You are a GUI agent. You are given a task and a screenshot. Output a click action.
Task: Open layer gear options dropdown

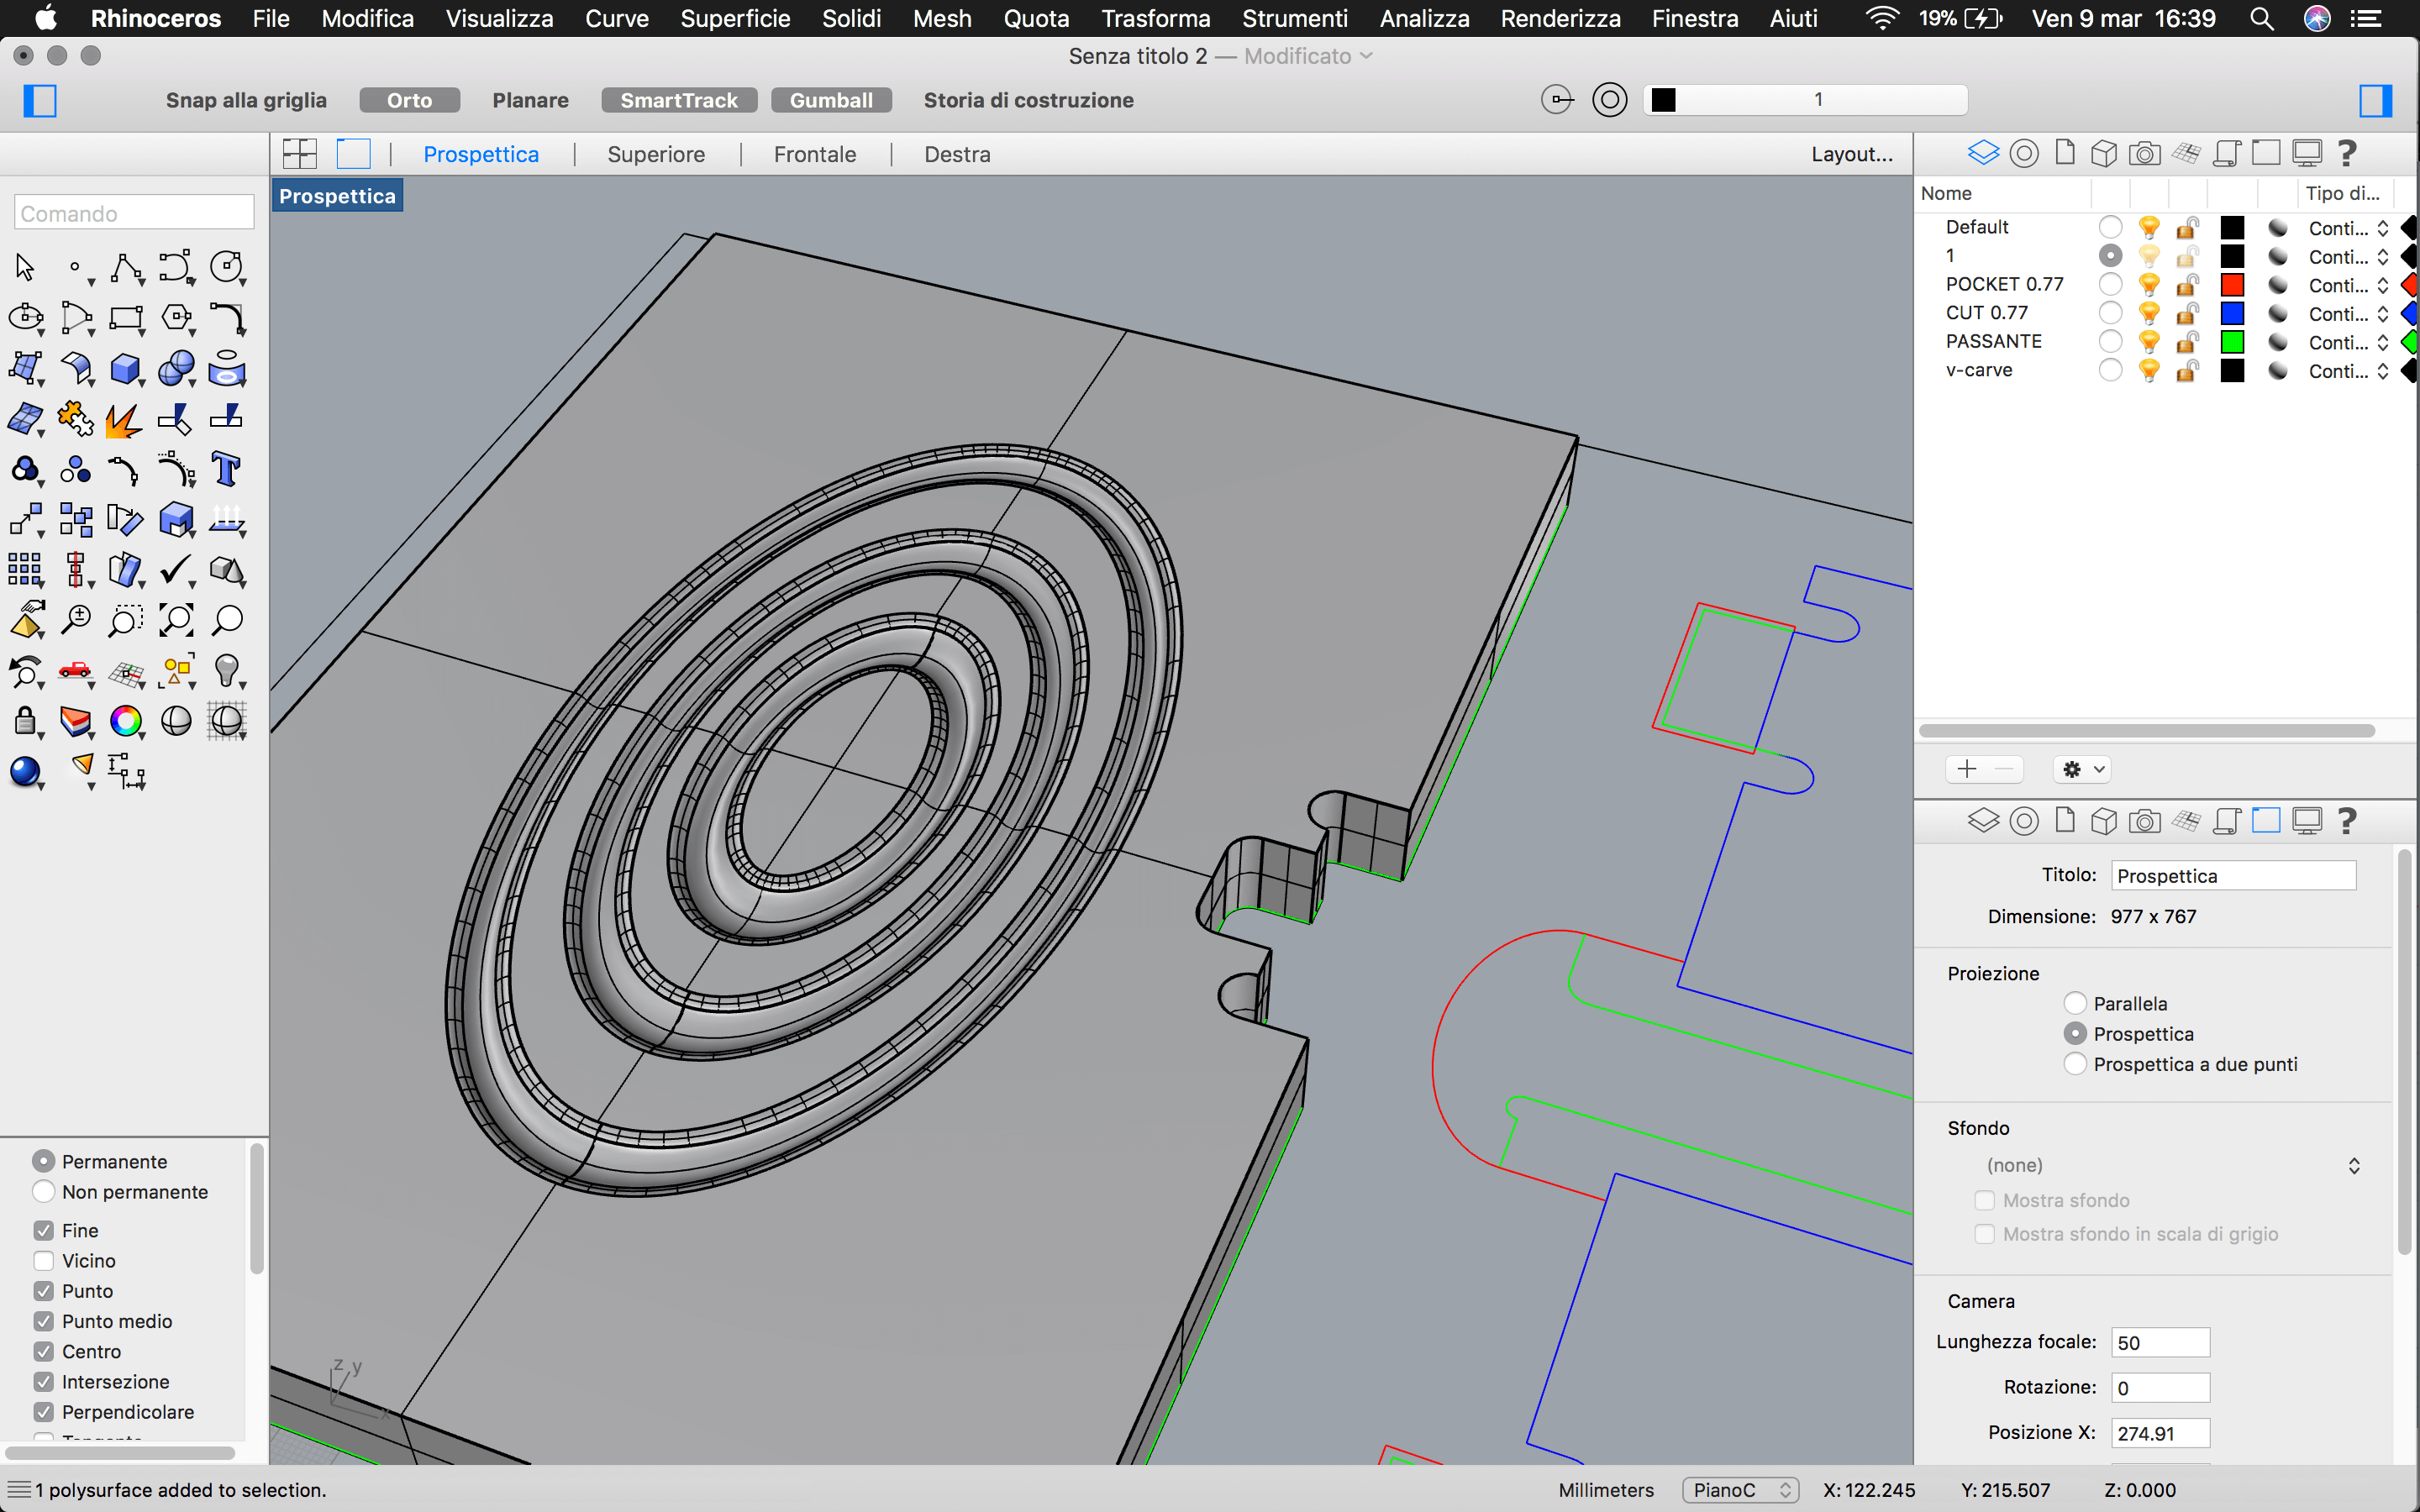(2084, 769)
